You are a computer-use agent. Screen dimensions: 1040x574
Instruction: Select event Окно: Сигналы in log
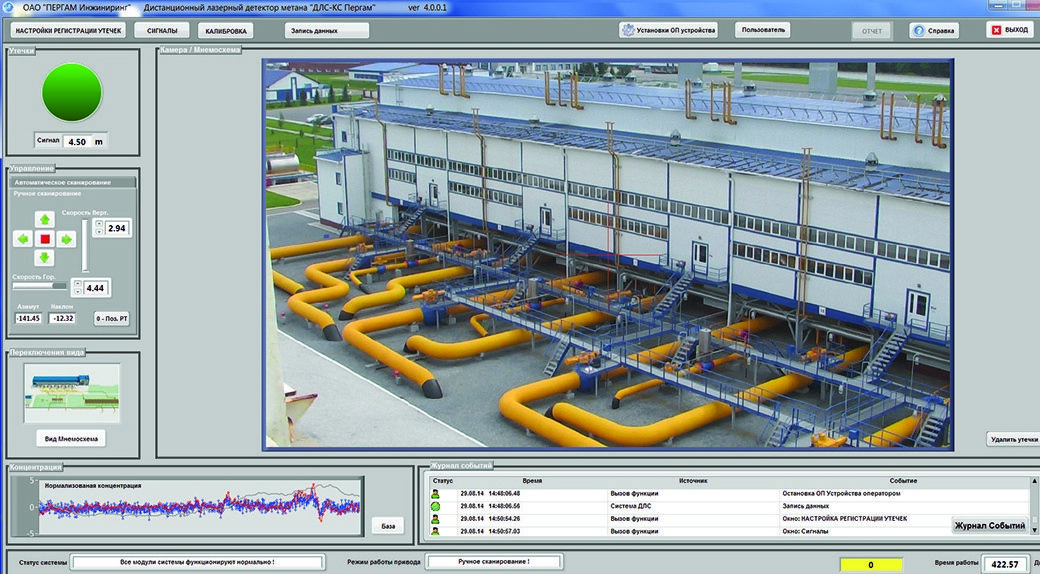pos(805,532)
